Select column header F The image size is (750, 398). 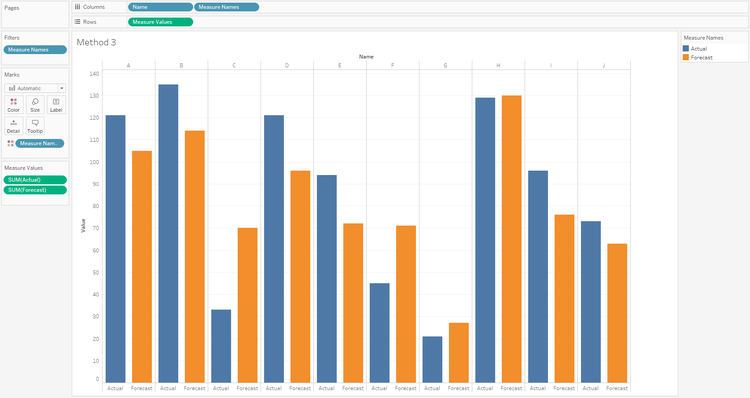(x=392, y=65)
